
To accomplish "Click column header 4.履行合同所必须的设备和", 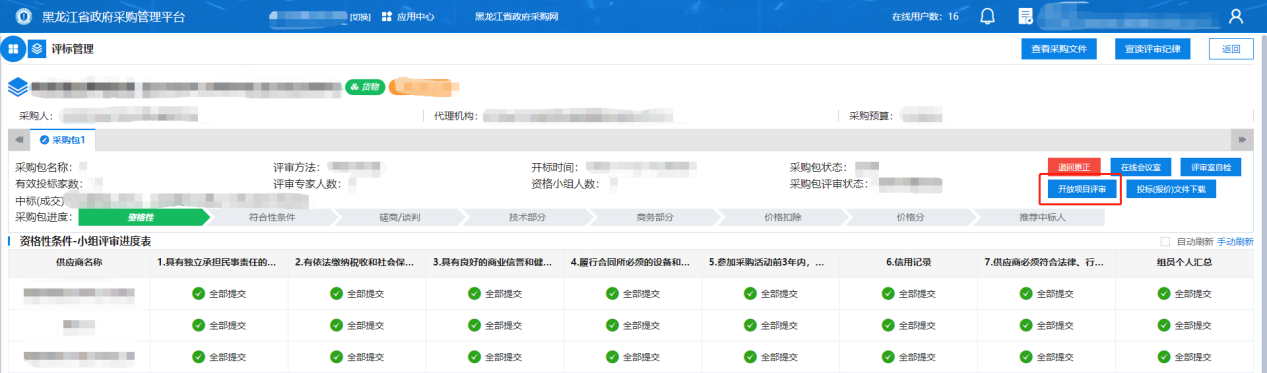I will tap(633, 262).
